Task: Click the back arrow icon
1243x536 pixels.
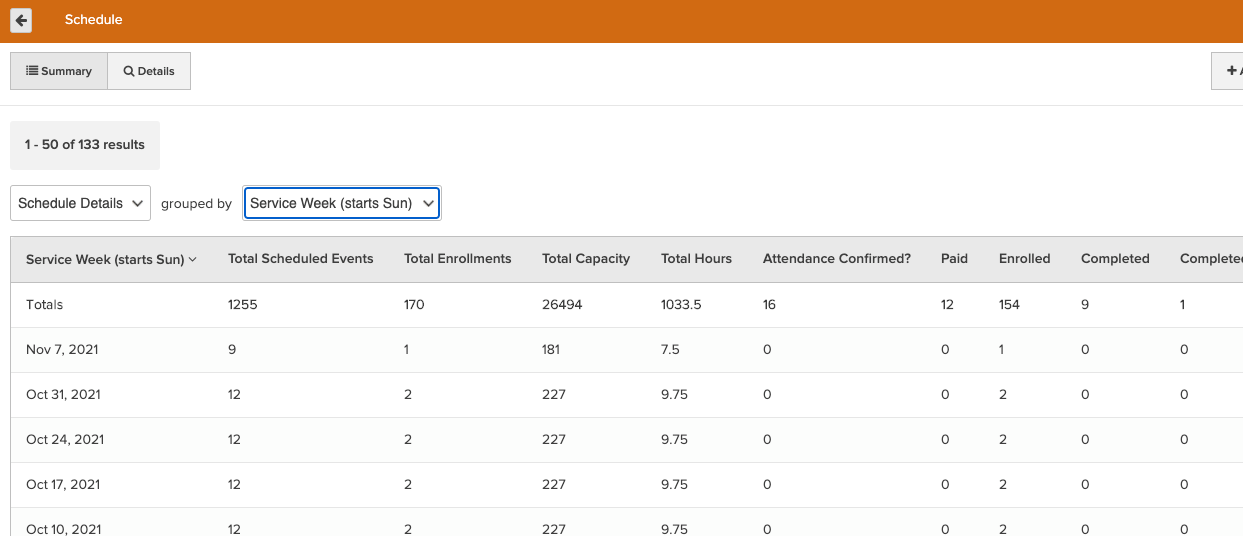Action: pyautogui.click(x=21, y=20)
